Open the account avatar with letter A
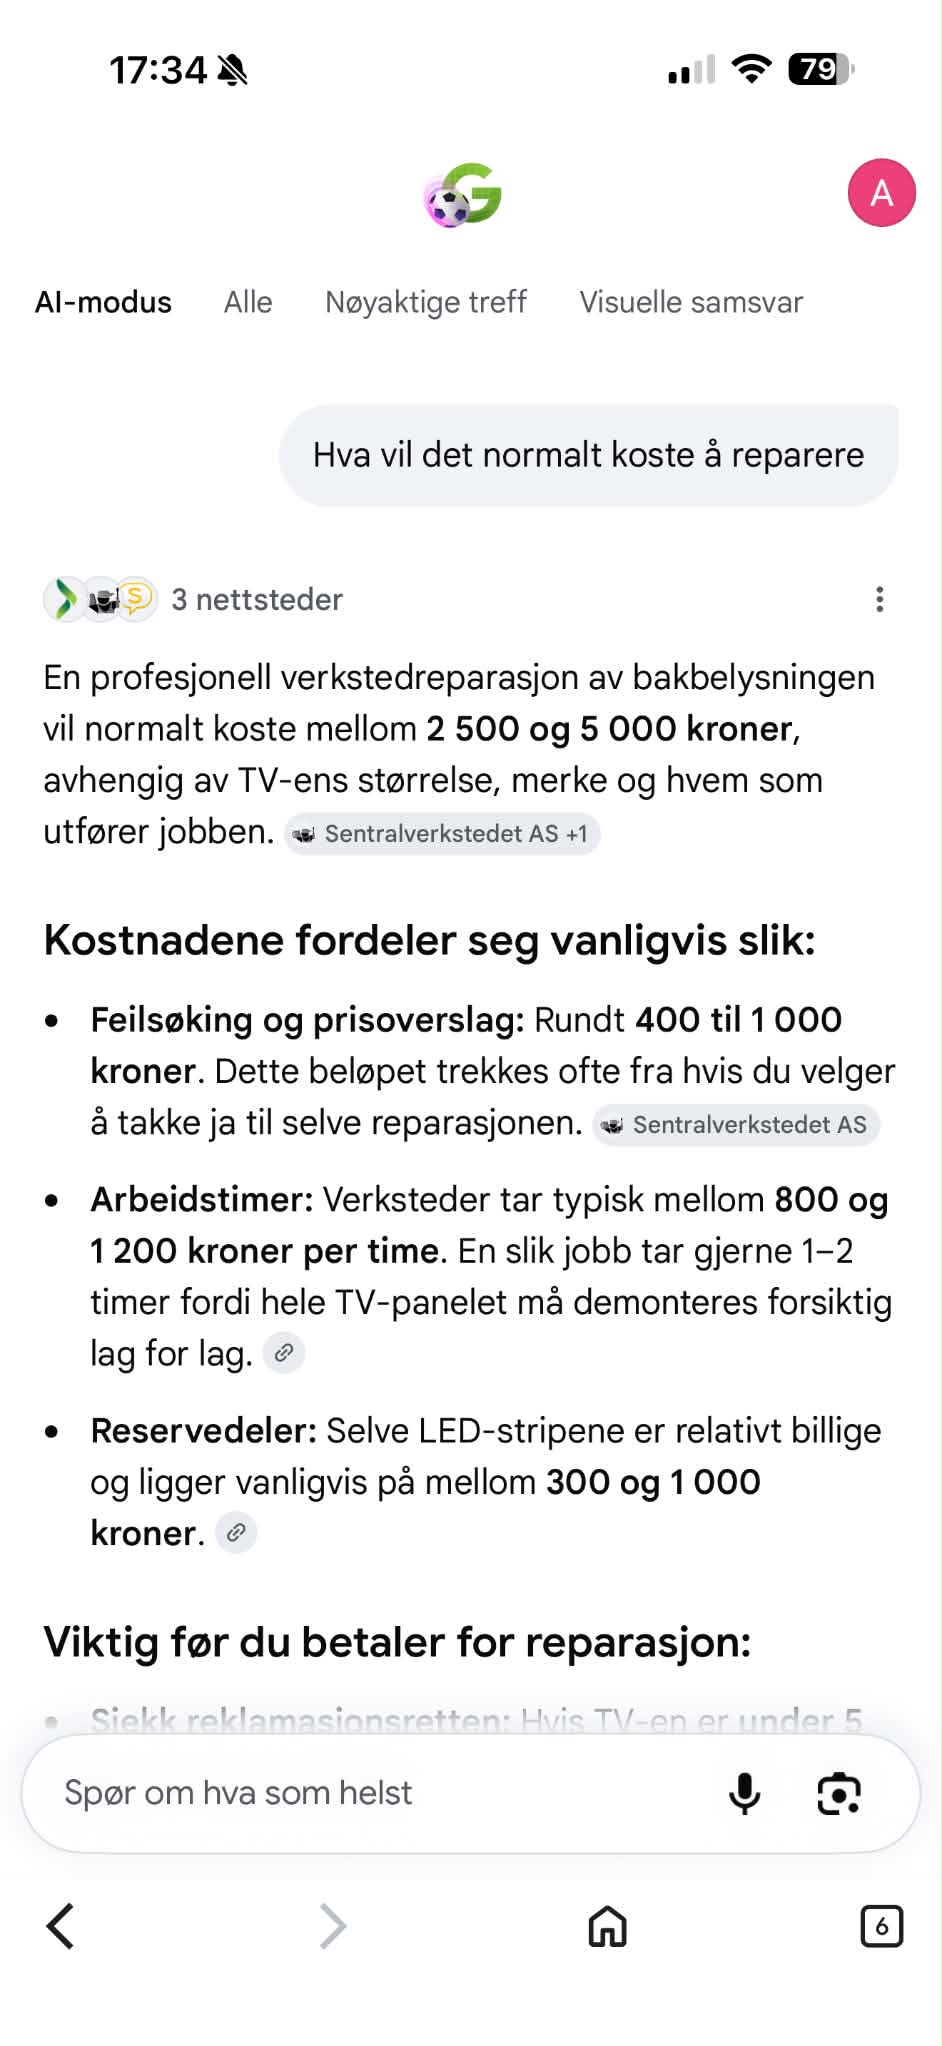The width and height of the screenshot is (942, 2046). [881, 192]
